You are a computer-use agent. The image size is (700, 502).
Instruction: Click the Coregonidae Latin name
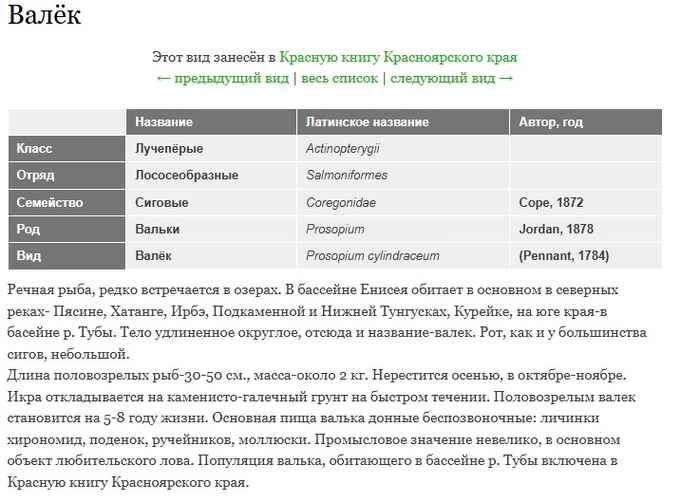[341, 203]
